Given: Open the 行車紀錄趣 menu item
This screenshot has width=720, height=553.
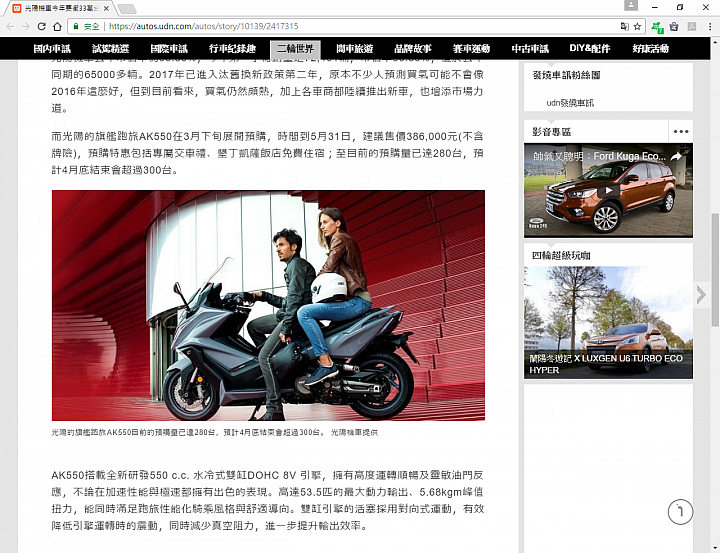Looking at the screenshot, I should [x=232, y=48].
